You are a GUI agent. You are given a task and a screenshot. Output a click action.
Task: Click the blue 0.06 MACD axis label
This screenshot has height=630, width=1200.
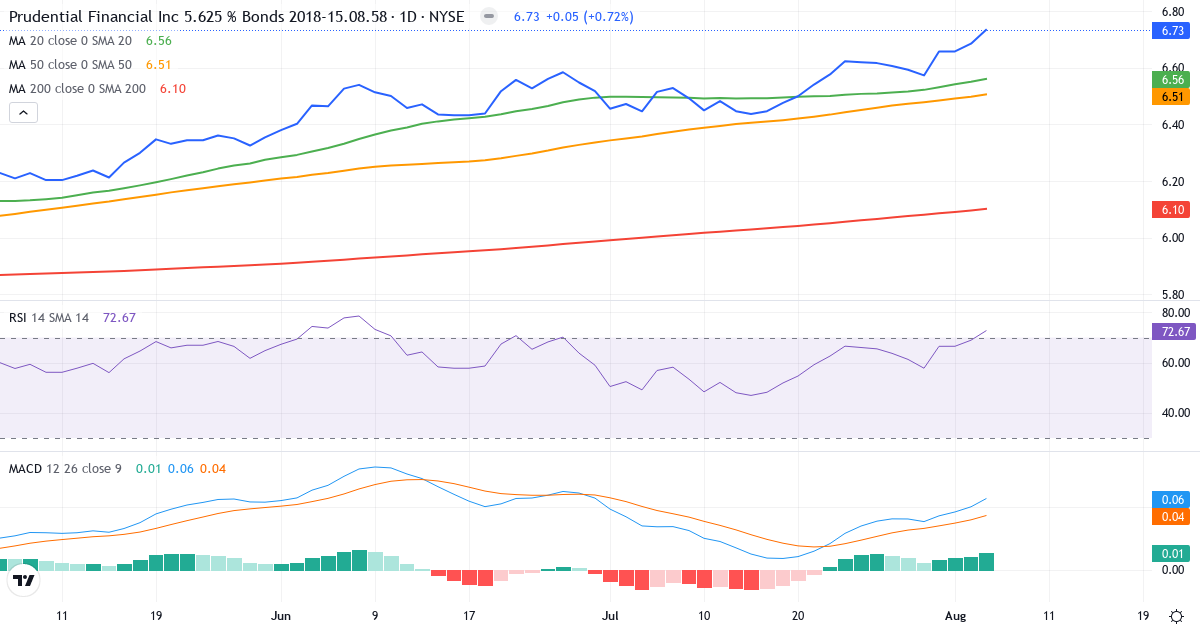click(1173, 499)
